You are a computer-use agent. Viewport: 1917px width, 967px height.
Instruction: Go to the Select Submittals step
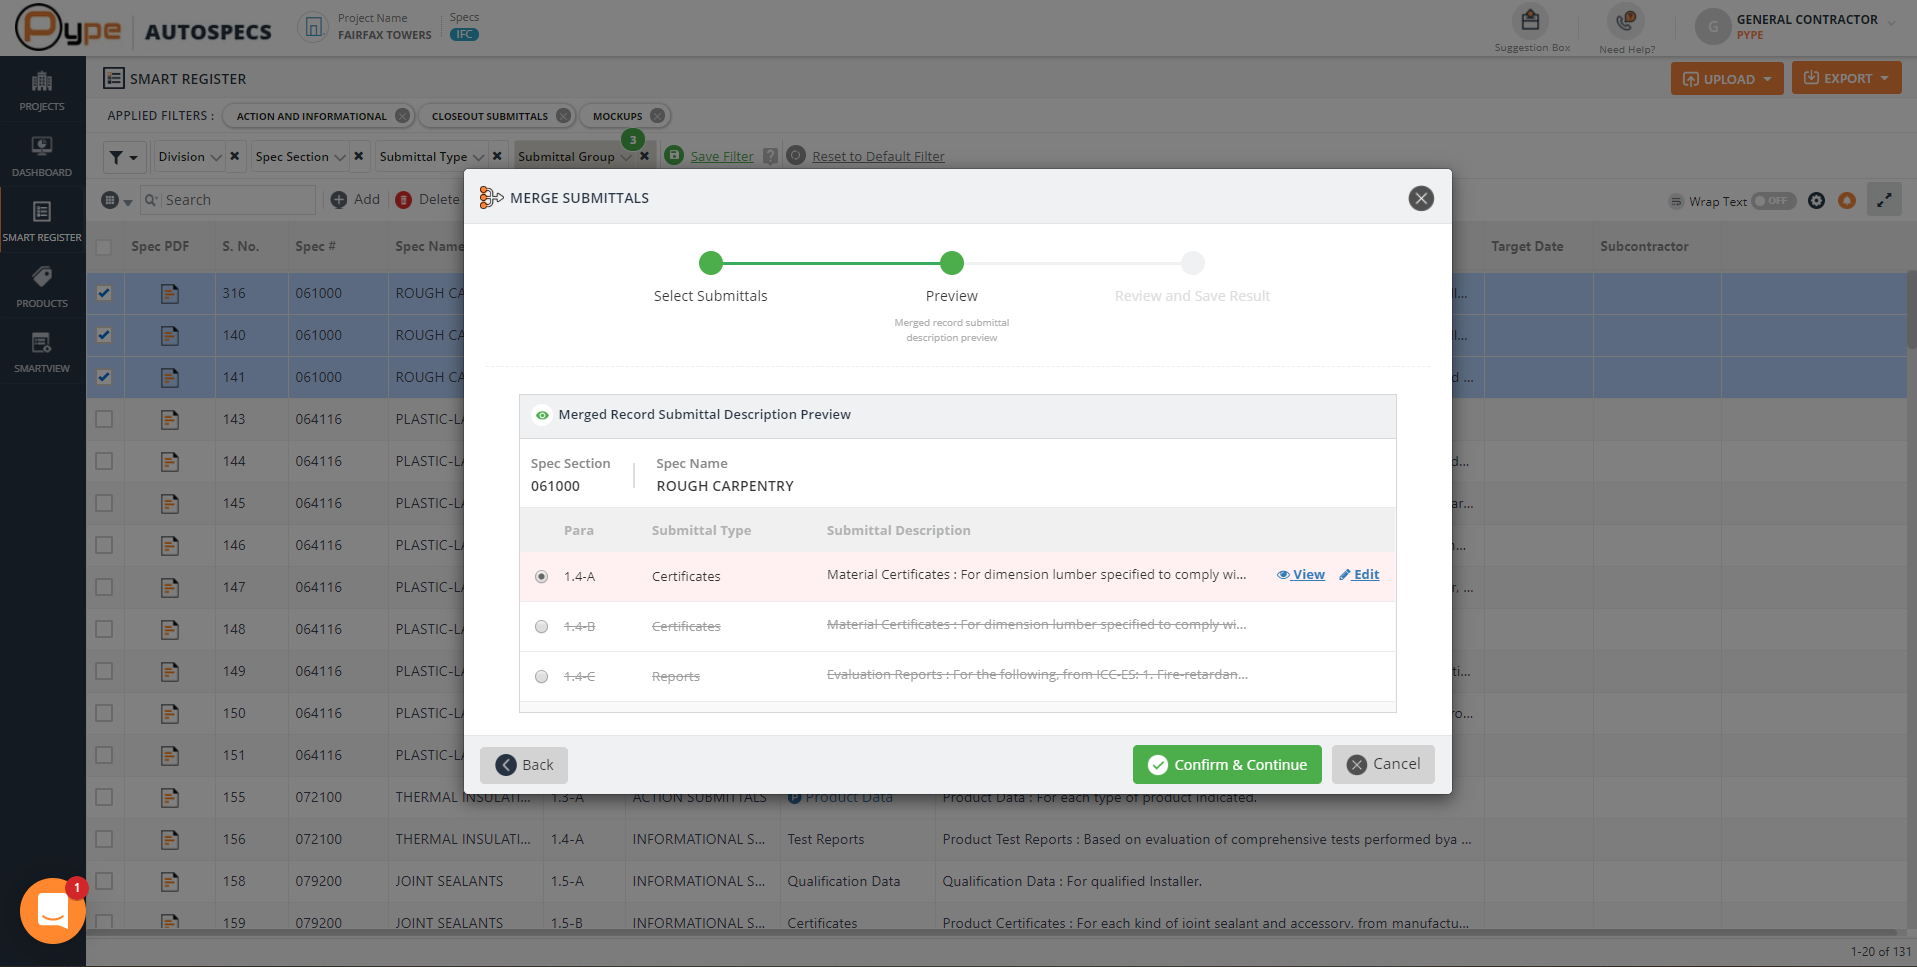tap(710, 263)
